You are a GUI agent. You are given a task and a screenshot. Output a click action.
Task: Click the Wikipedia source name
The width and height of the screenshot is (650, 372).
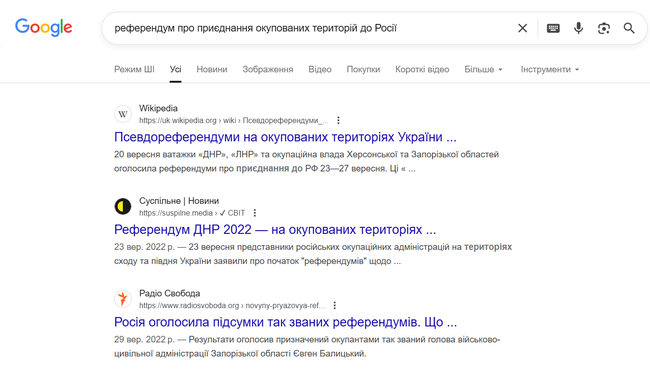(158, 108)
